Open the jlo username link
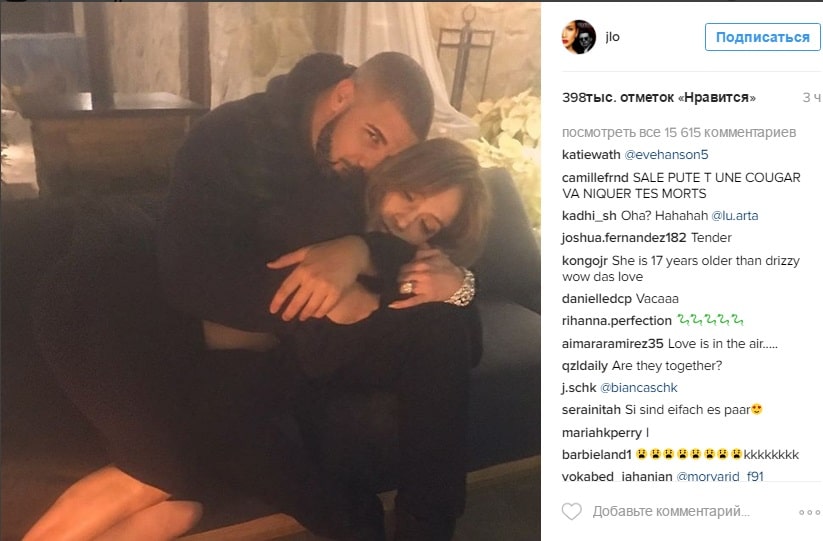Image resolution: width=823 pixels, height=541 pixels. click(613, 37)
